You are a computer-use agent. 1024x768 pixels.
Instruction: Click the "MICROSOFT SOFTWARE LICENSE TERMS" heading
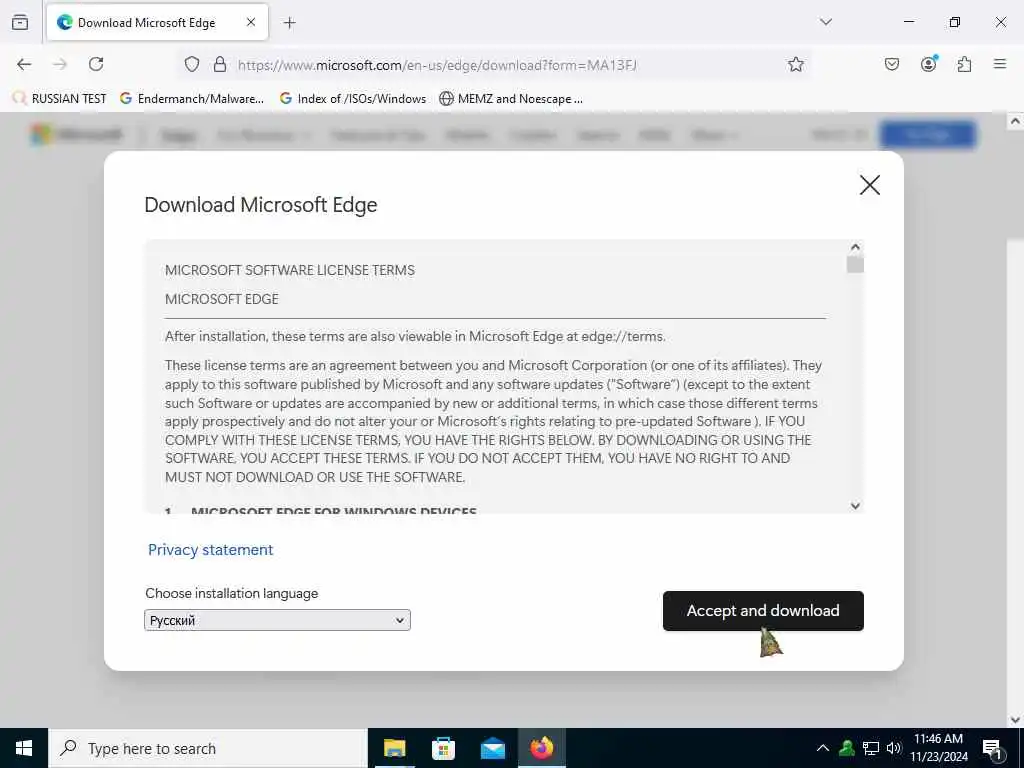[x=290, y=270]
